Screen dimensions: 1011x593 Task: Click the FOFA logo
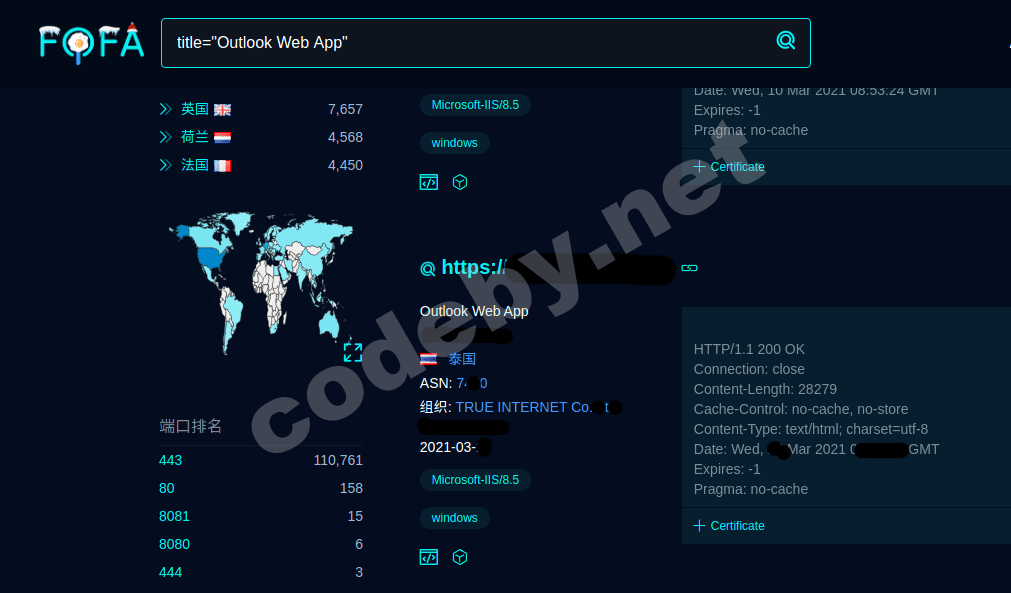[91, 43]
